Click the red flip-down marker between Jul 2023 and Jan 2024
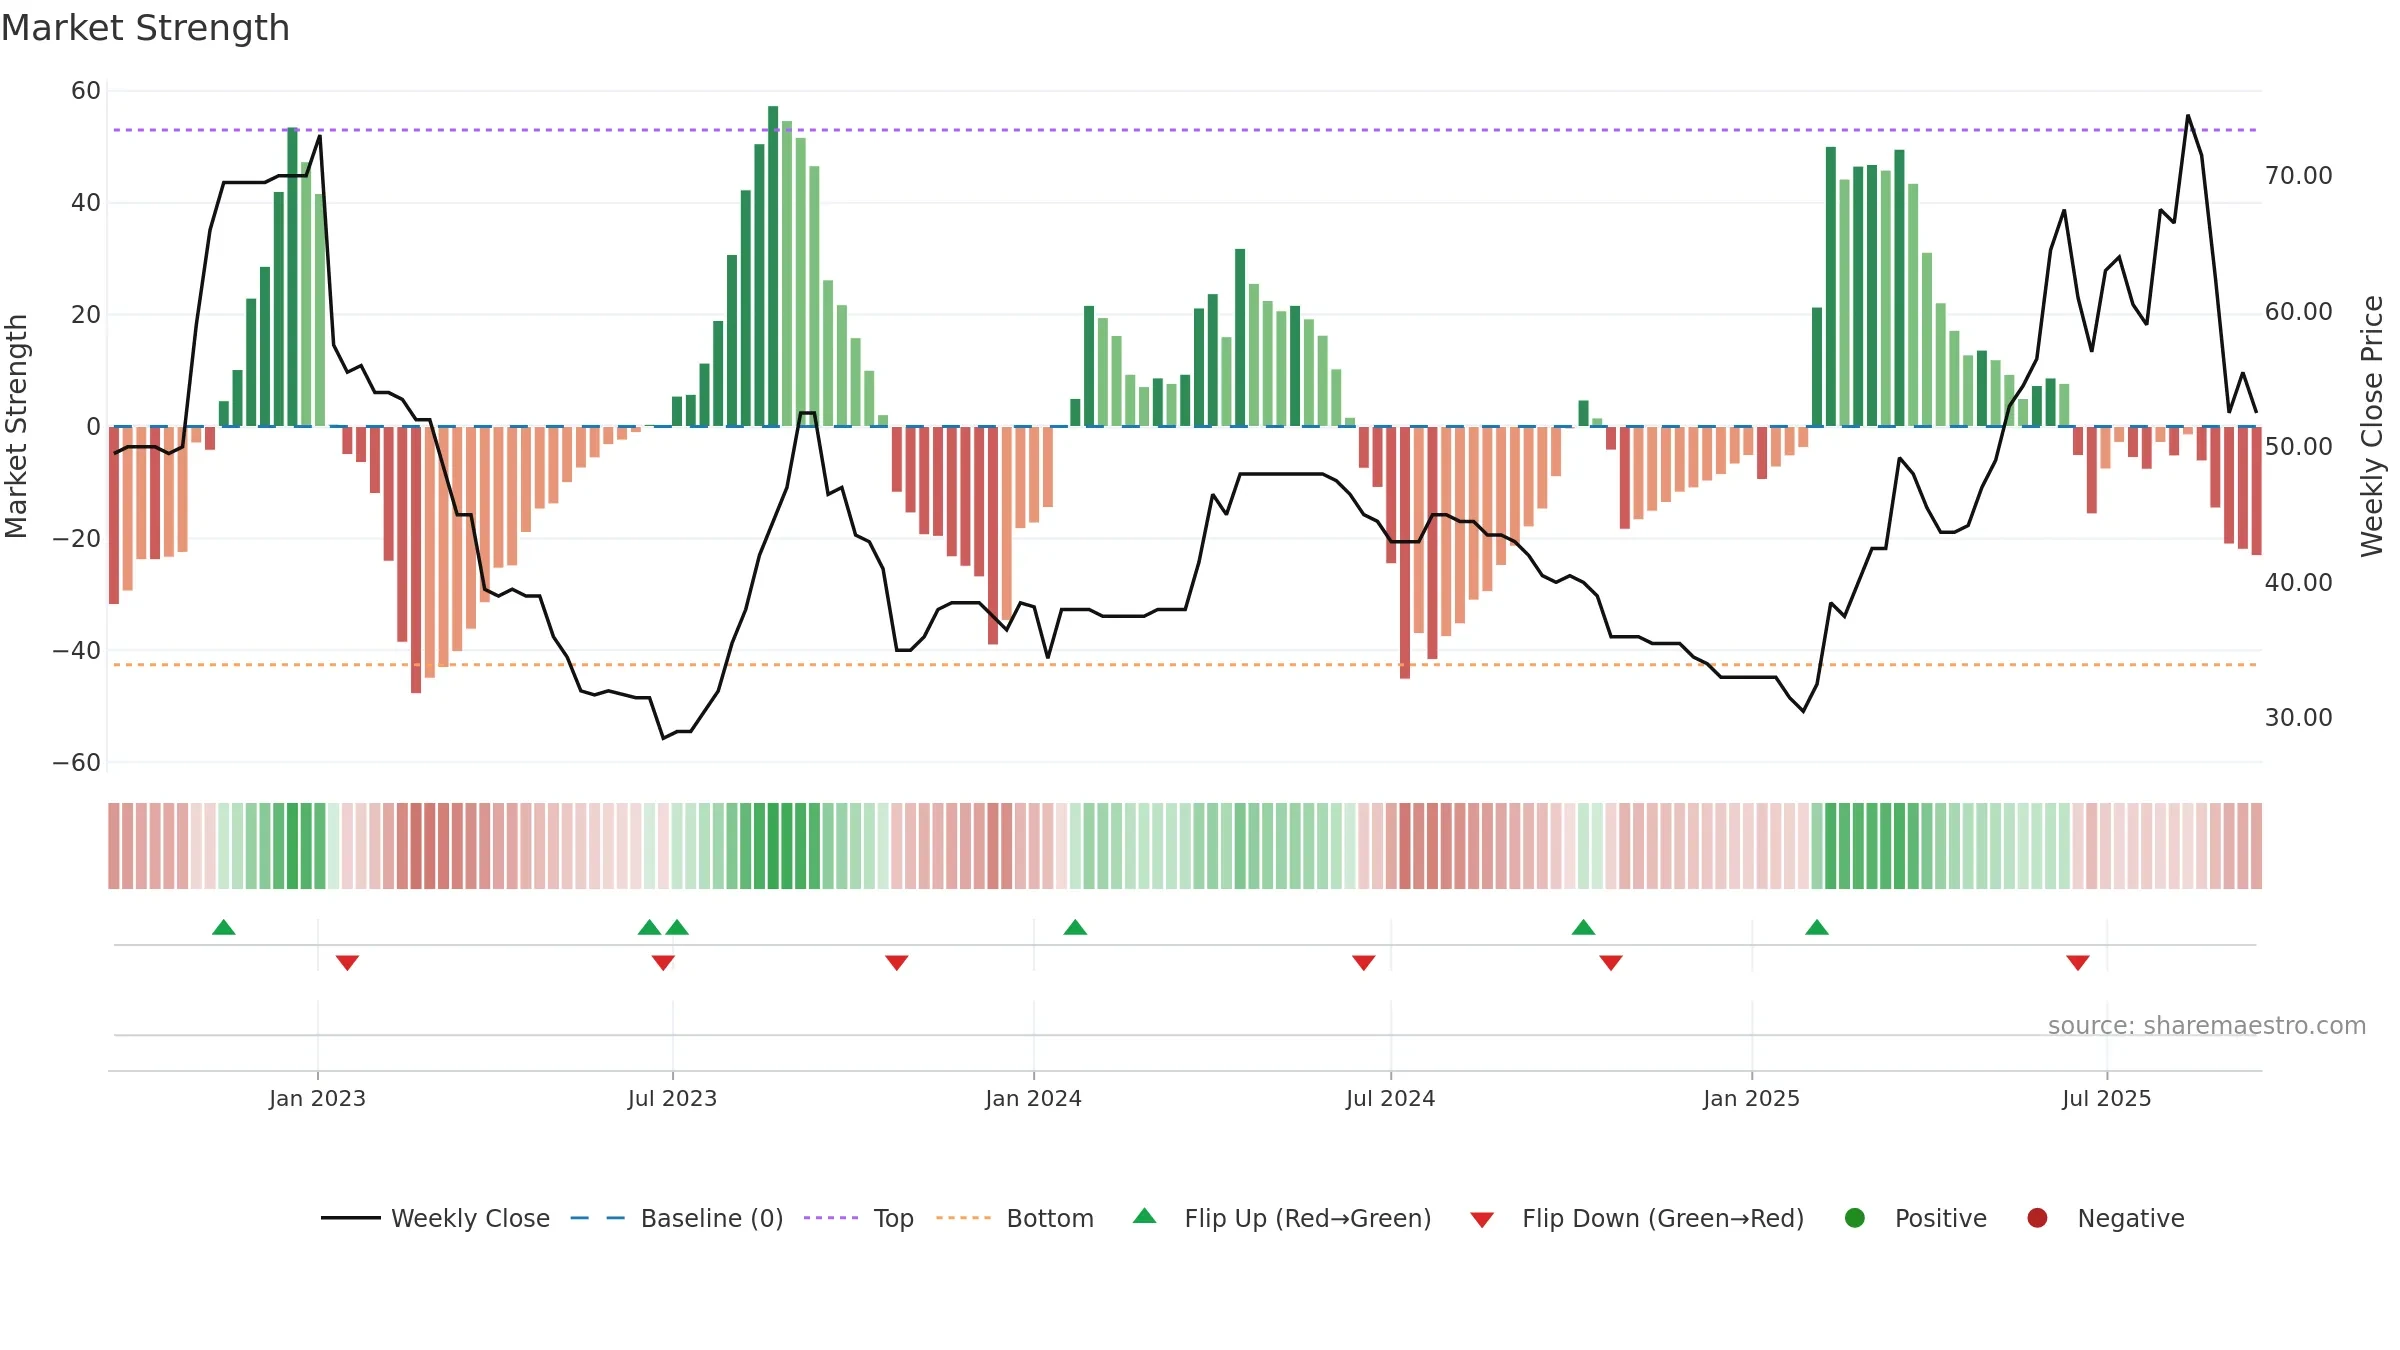Screen dimensions: 2400x1350 897,963
